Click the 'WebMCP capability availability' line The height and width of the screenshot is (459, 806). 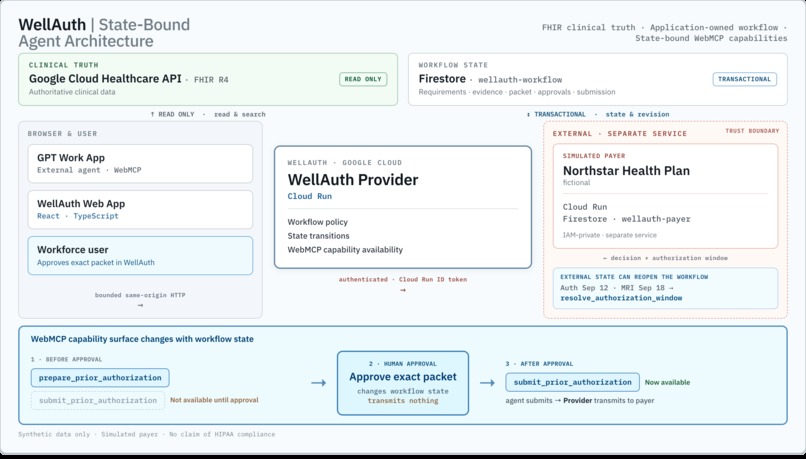tap(345, 250)
